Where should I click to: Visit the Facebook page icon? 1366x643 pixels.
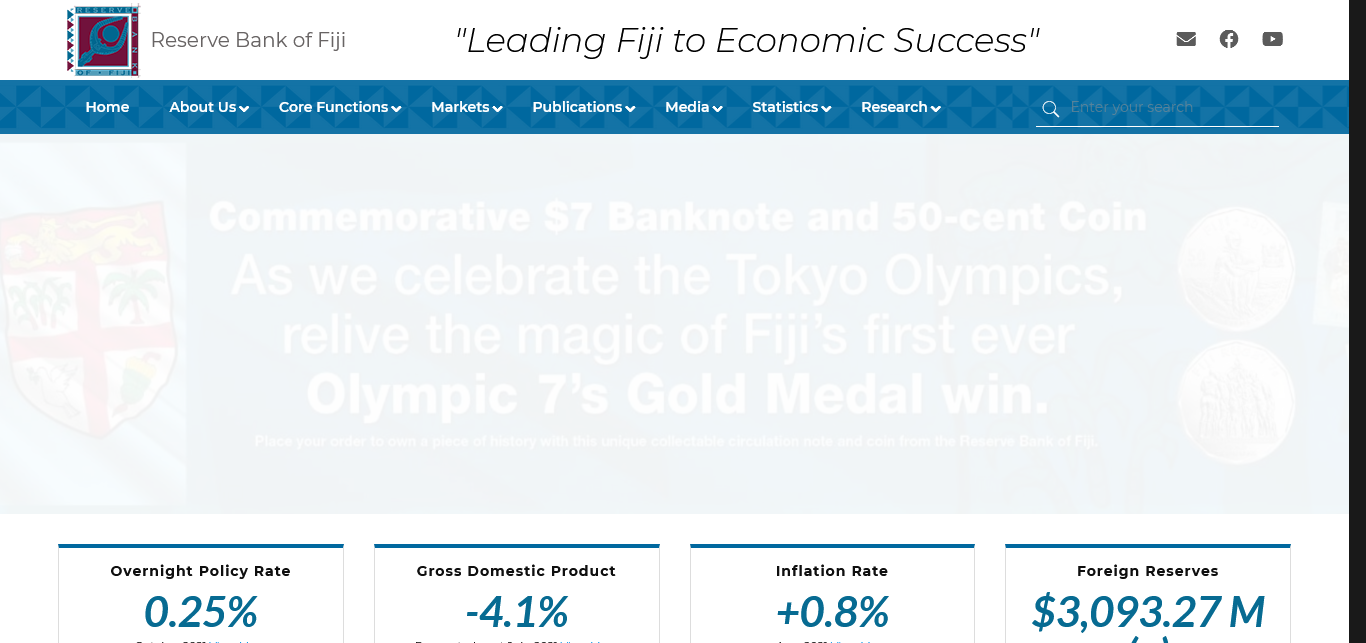(x=1229, y=39)
